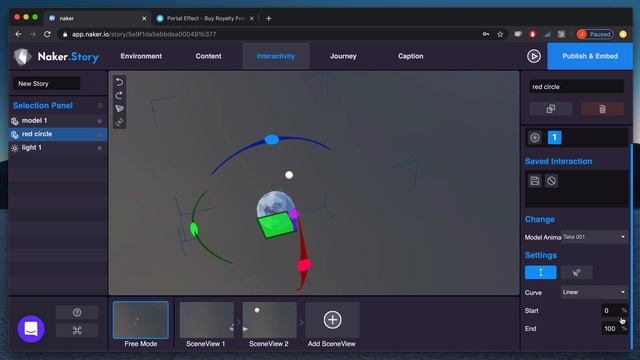Viewport: 640px width, 360px height.
Task: Edit the End percent field
Action: pos(614,329)
